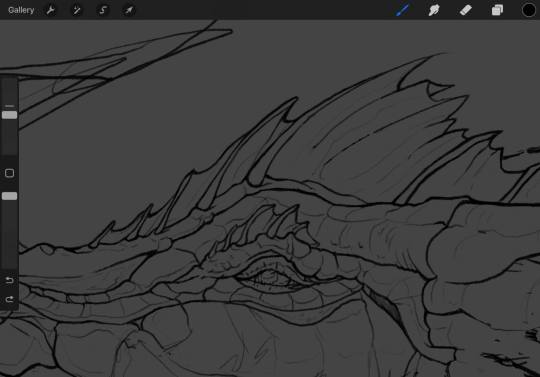The height and width of the screenshot is (377, 540).
Task: Click the brush size slider handle
Action: click(9, 115)
